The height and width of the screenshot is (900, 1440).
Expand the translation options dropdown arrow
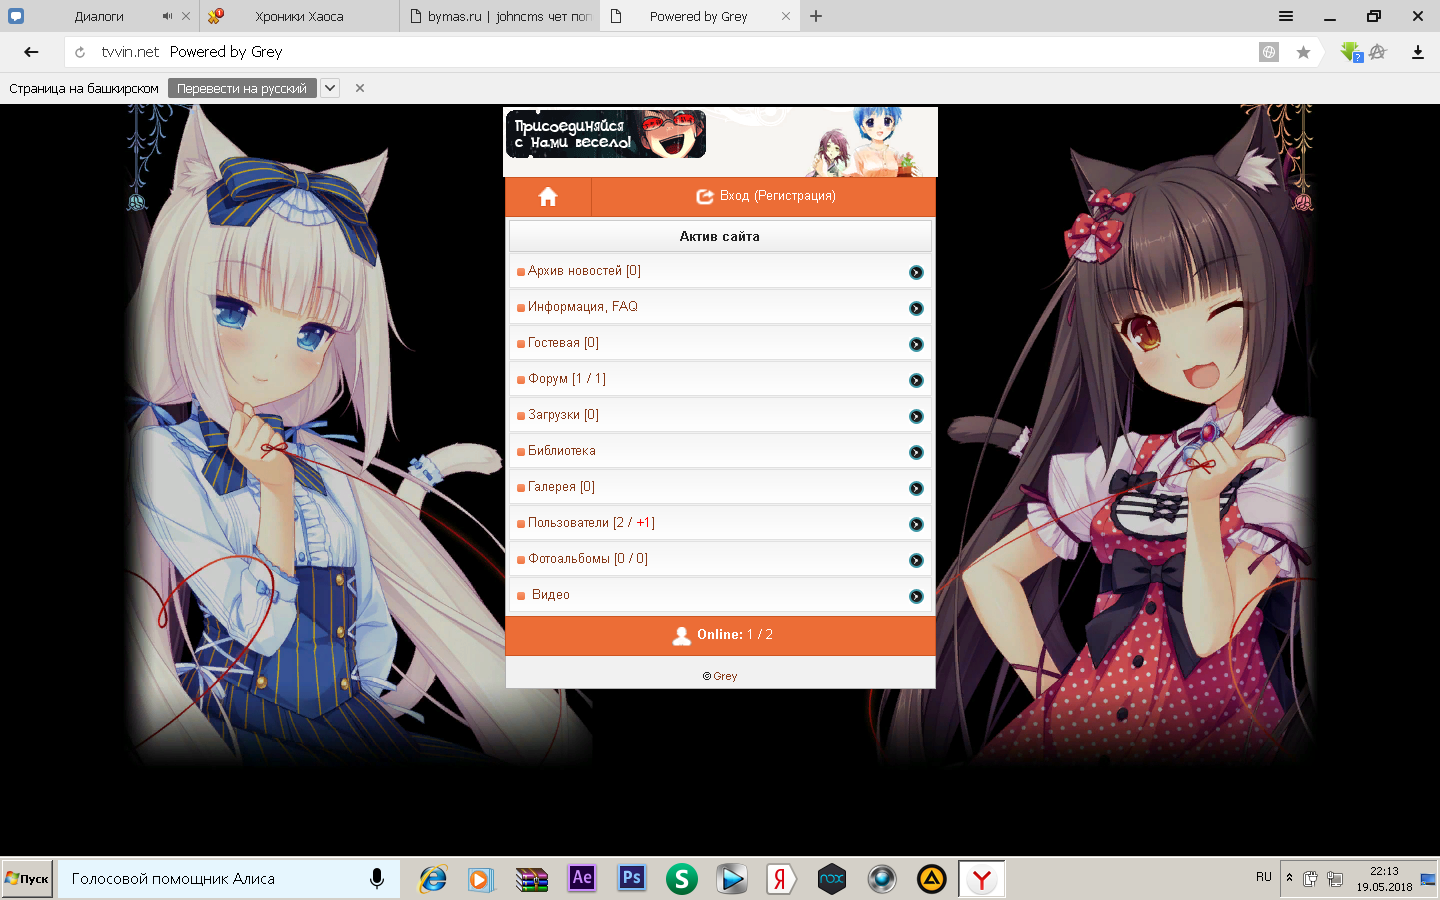330,88
